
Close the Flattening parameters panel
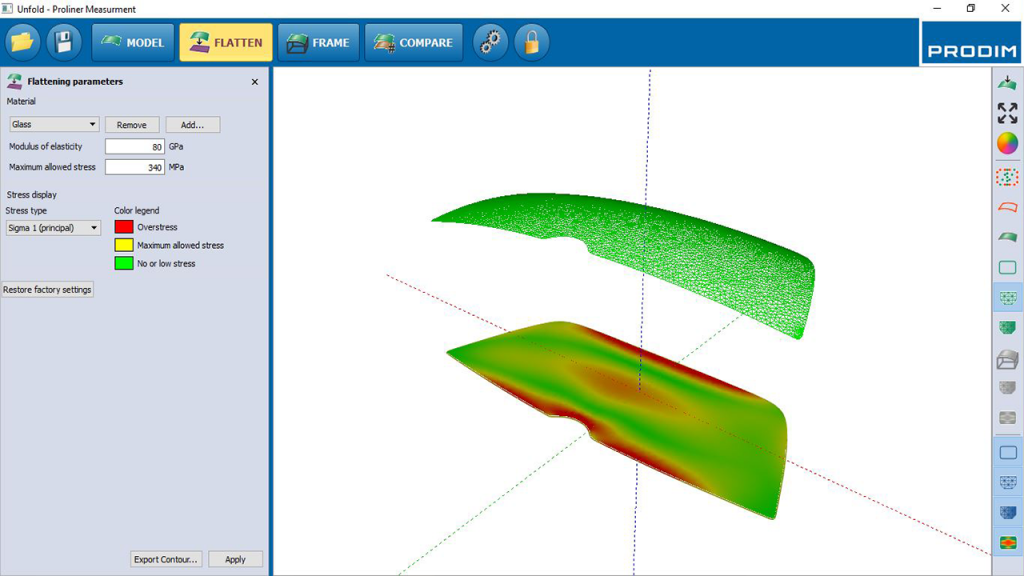pyautogui.click(x=255, y=82)
